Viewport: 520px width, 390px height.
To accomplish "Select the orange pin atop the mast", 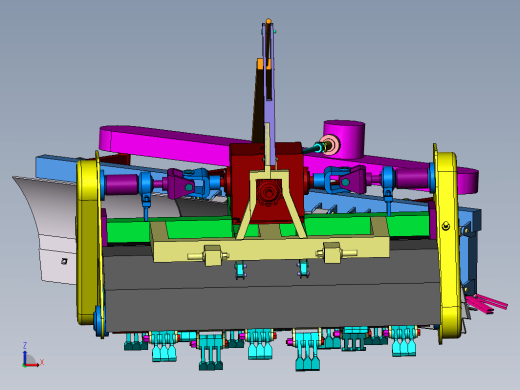I will (x=268, y=22).
